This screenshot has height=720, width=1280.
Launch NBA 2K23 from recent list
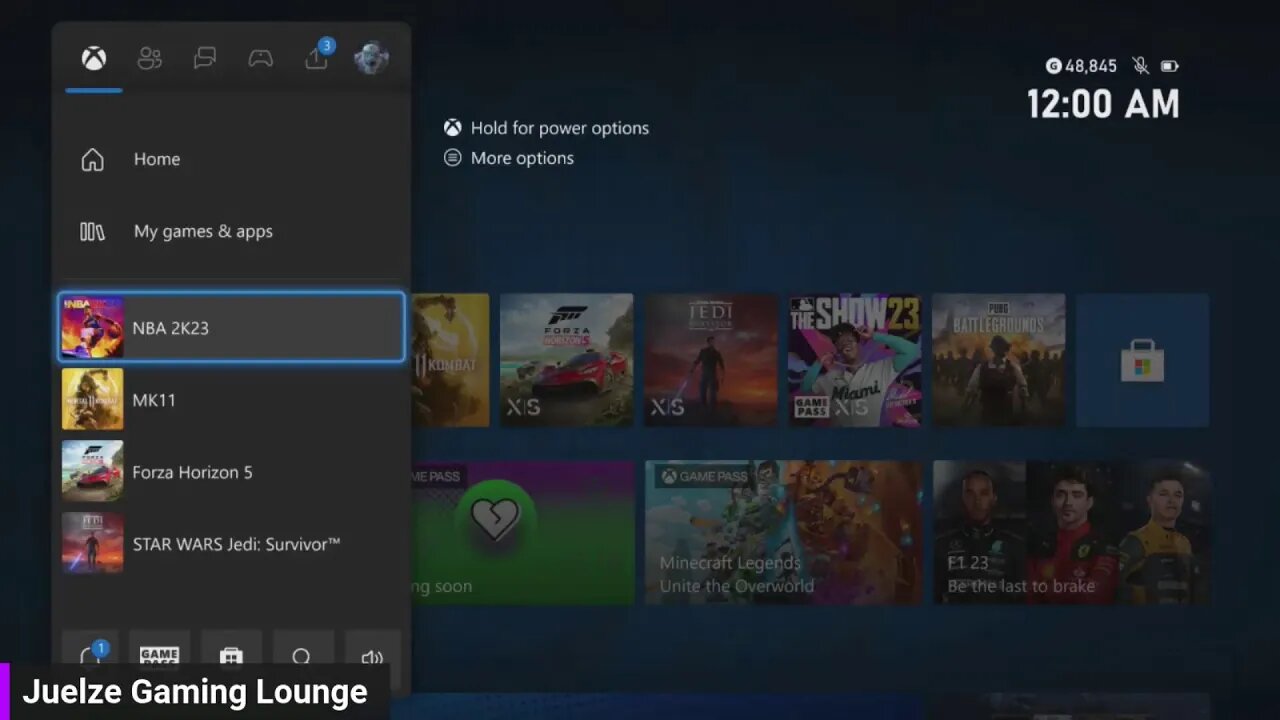[x=231, y=327]
